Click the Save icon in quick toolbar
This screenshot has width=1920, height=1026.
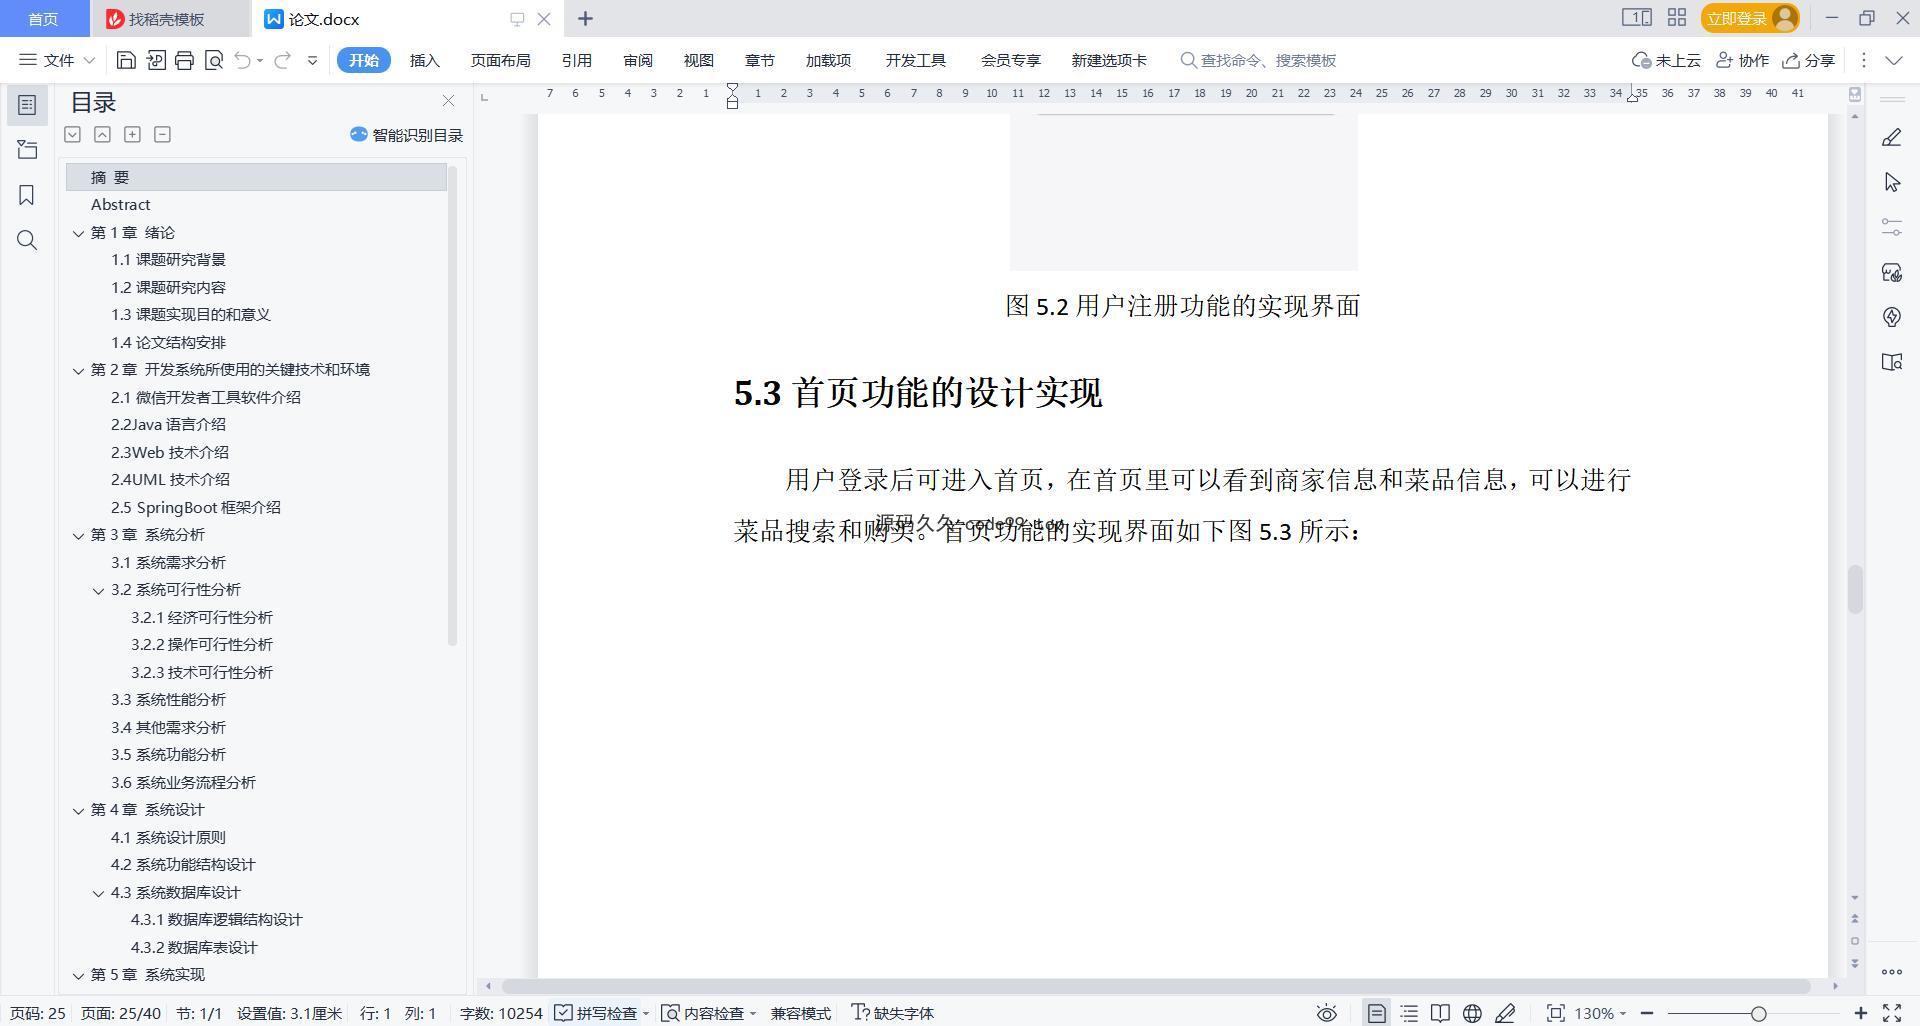126,60
